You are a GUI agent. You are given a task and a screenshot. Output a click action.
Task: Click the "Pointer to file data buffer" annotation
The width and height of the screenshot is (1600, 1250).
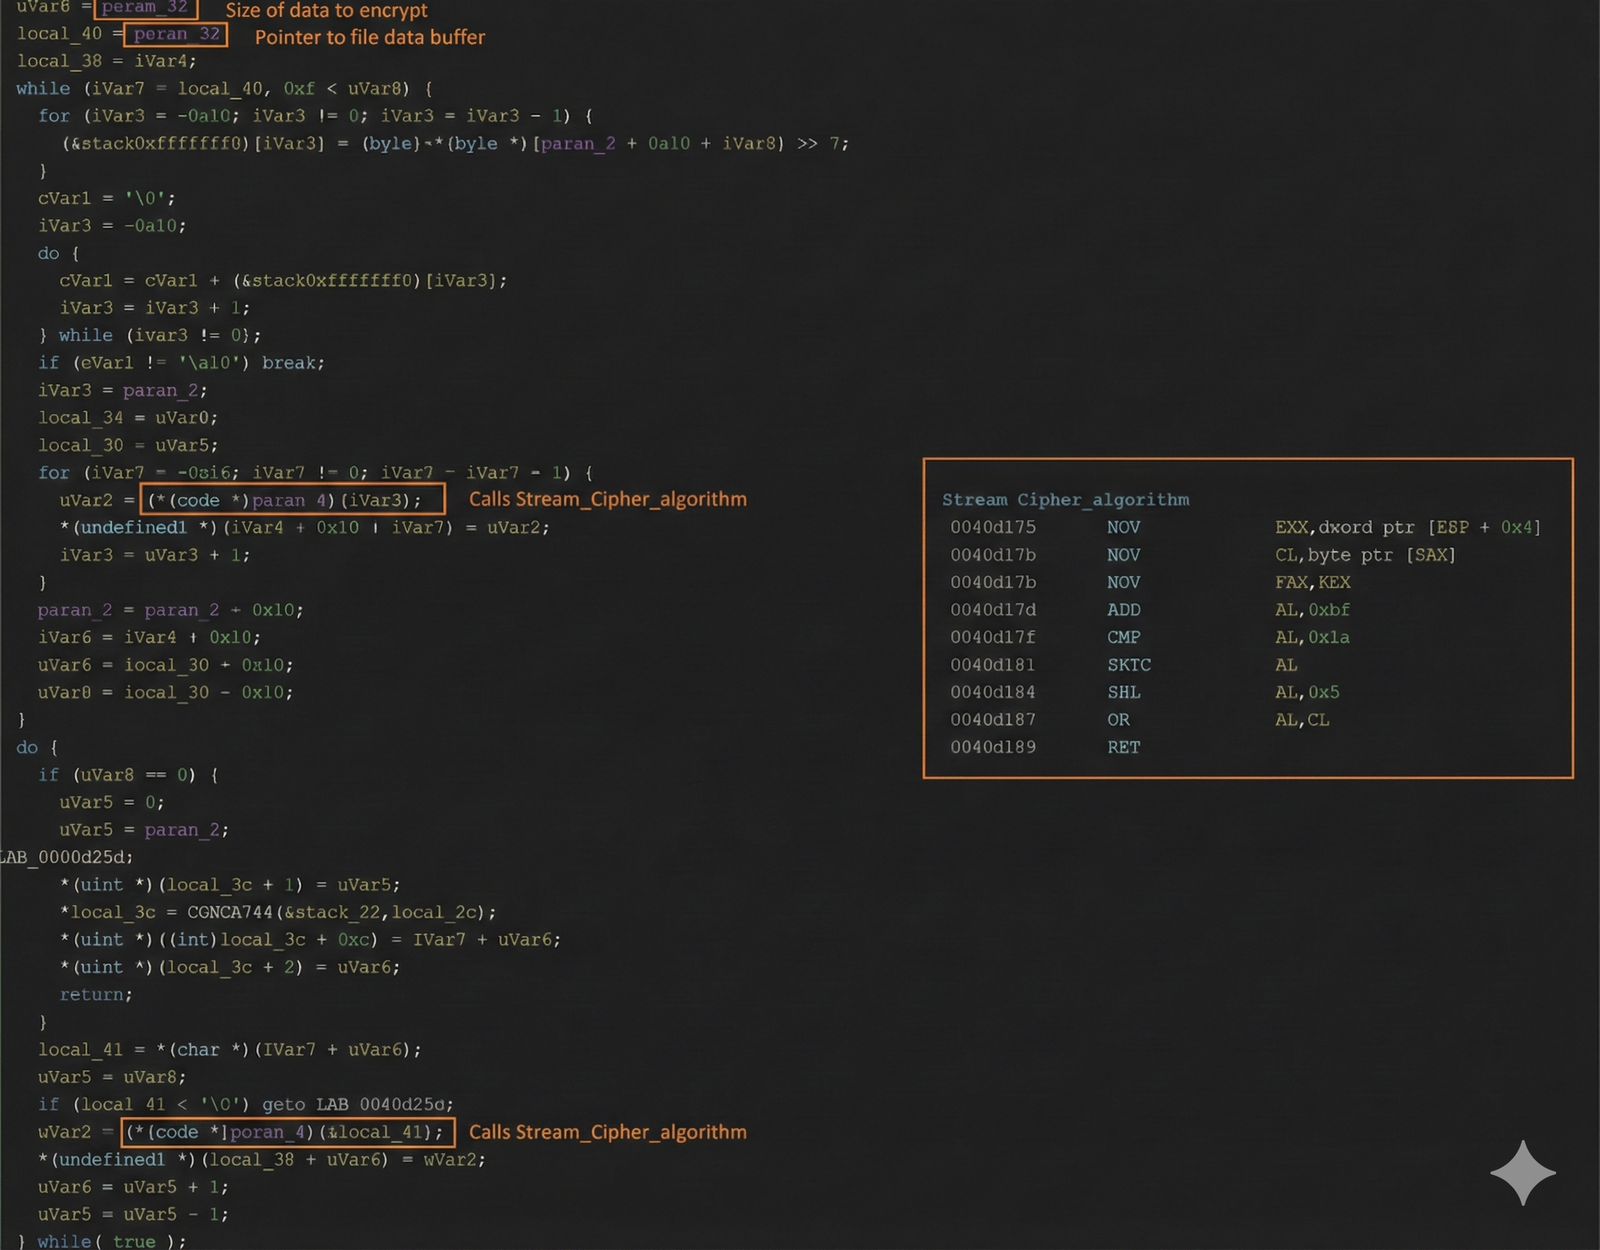coord(369,37)
